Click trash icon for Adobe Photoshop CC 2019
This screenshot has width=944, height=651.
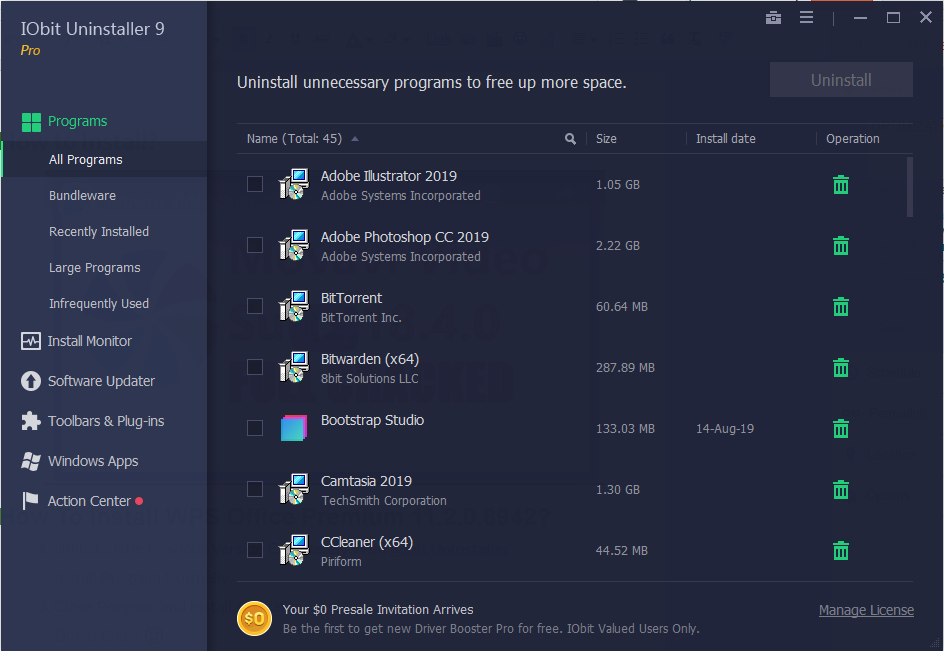(840, 246)
